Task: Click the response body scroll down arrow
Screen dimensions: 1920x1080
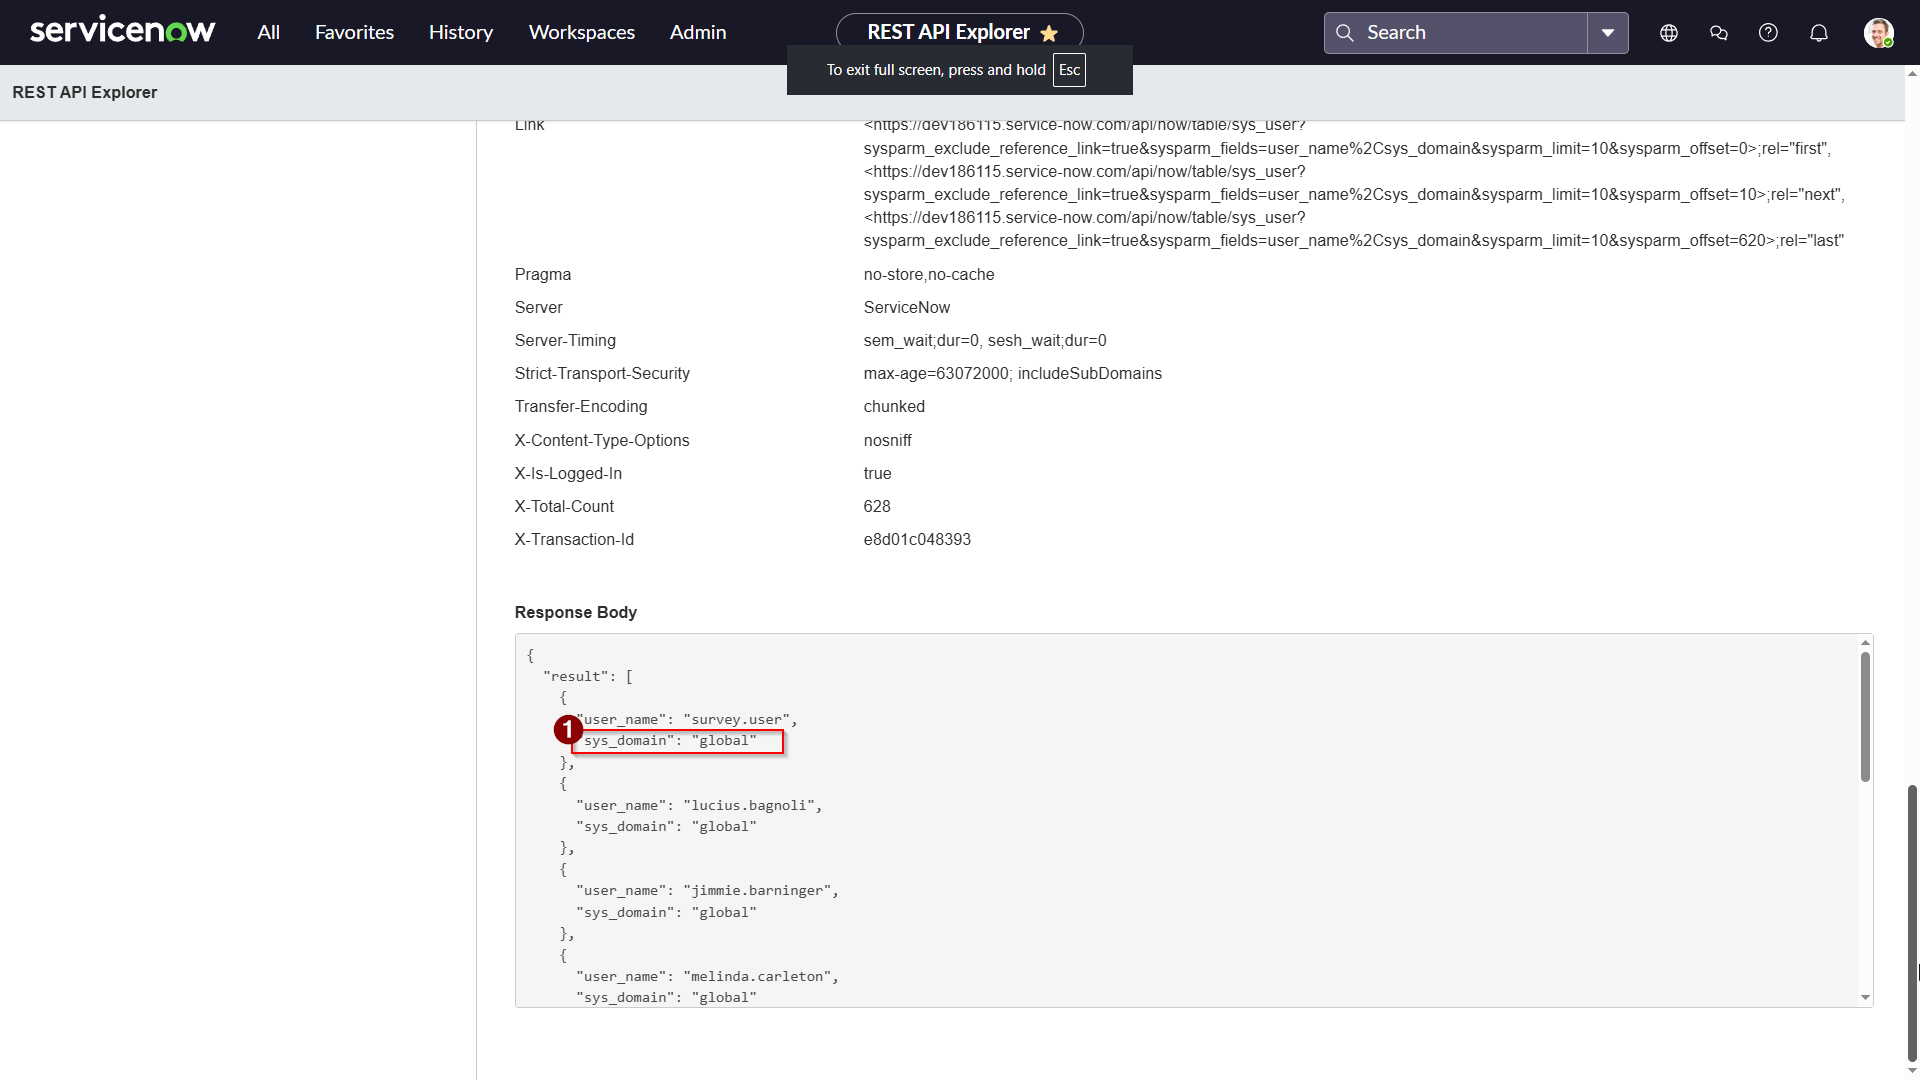Action: [1865, 997]
